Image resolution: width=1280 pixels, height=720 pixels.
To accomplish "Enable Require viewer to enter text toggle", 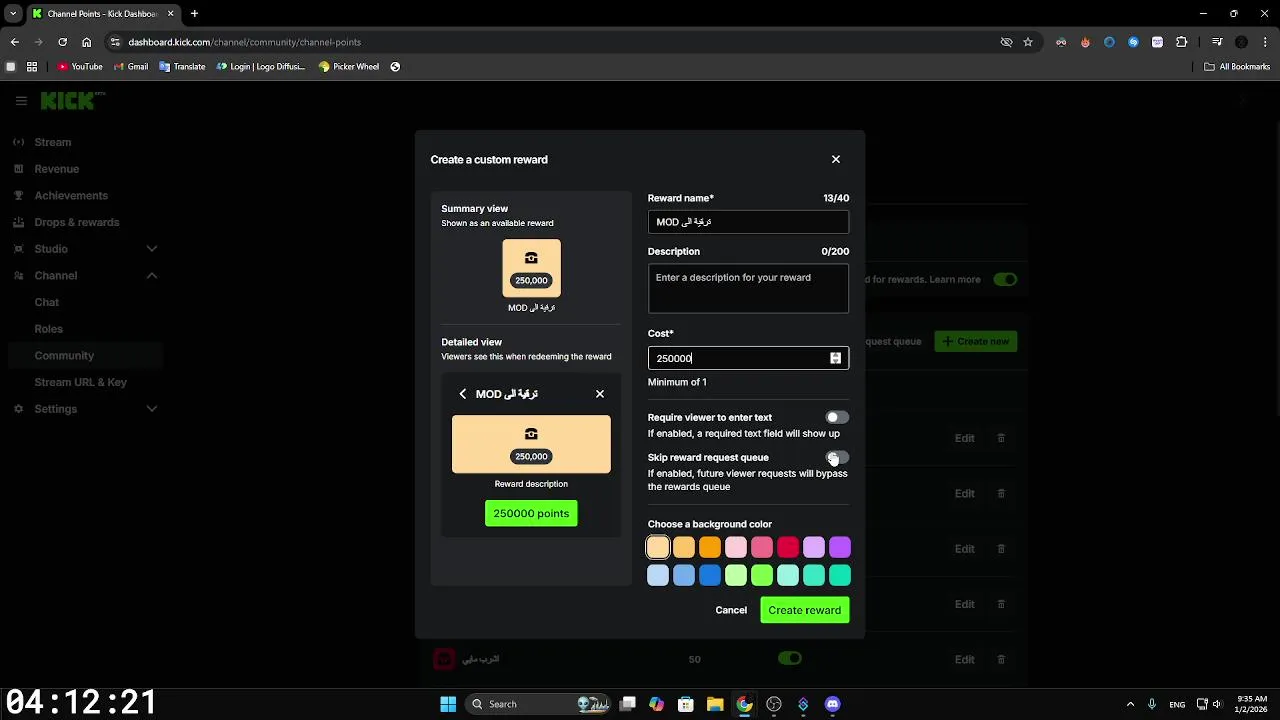I will [837, 417].
